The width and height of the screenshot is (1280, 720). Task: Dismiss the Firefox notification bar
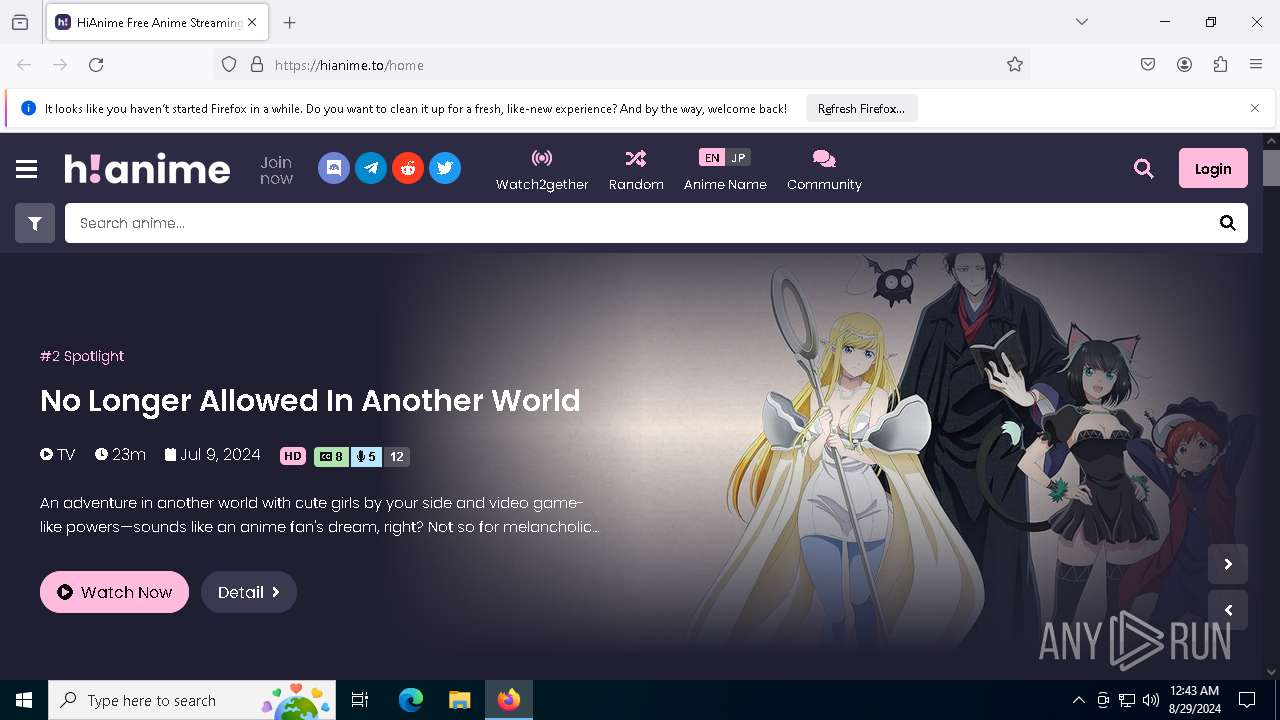pos(1255,108)
